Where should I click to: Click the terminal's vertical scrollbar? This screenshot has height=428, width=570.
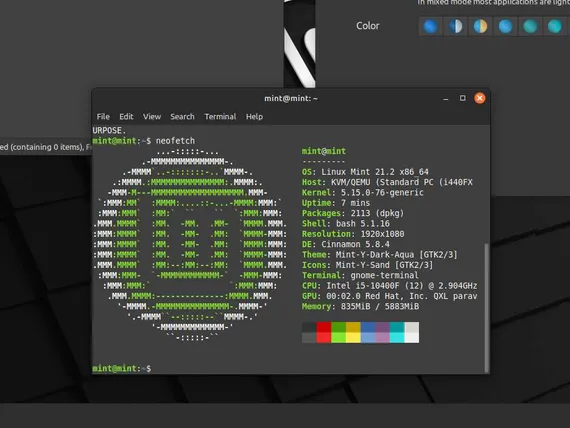[486, 308]
